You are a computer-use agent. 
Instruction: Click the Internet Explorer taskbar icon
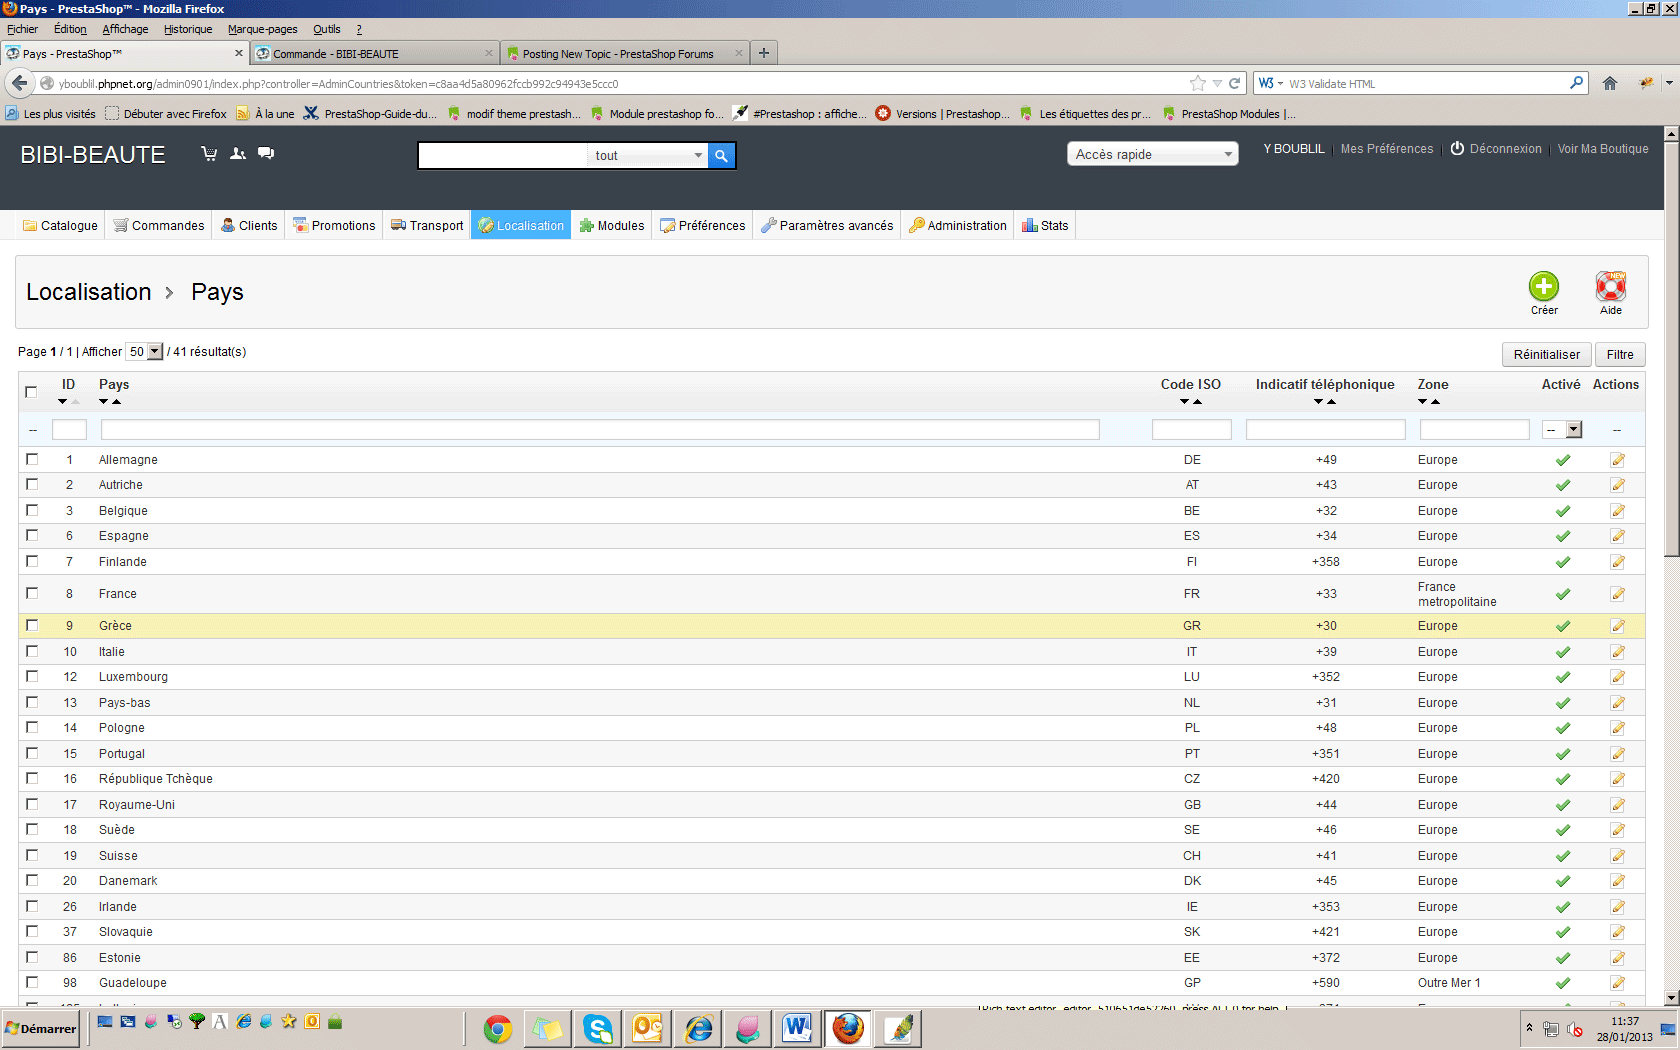[x=698, y=1028]
